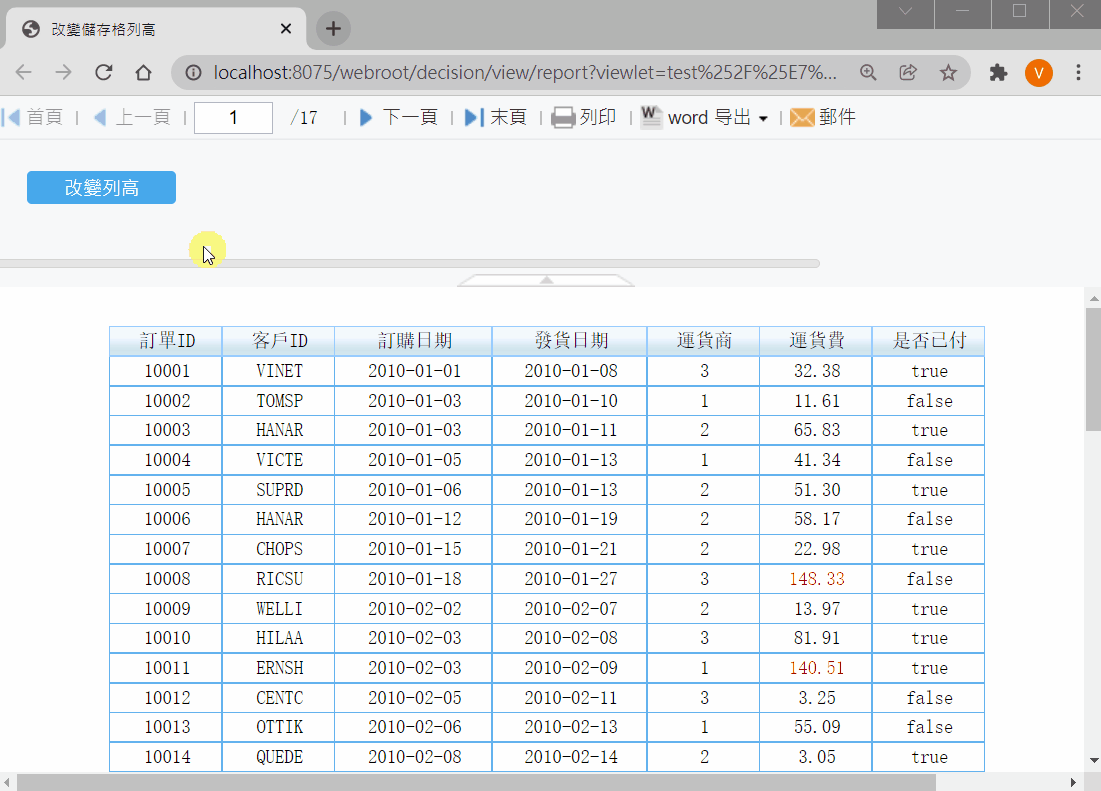The height and width of the screenshot is (791, 1101).
Task: Open a new browser tab
Action: click(x=333, y=29)
